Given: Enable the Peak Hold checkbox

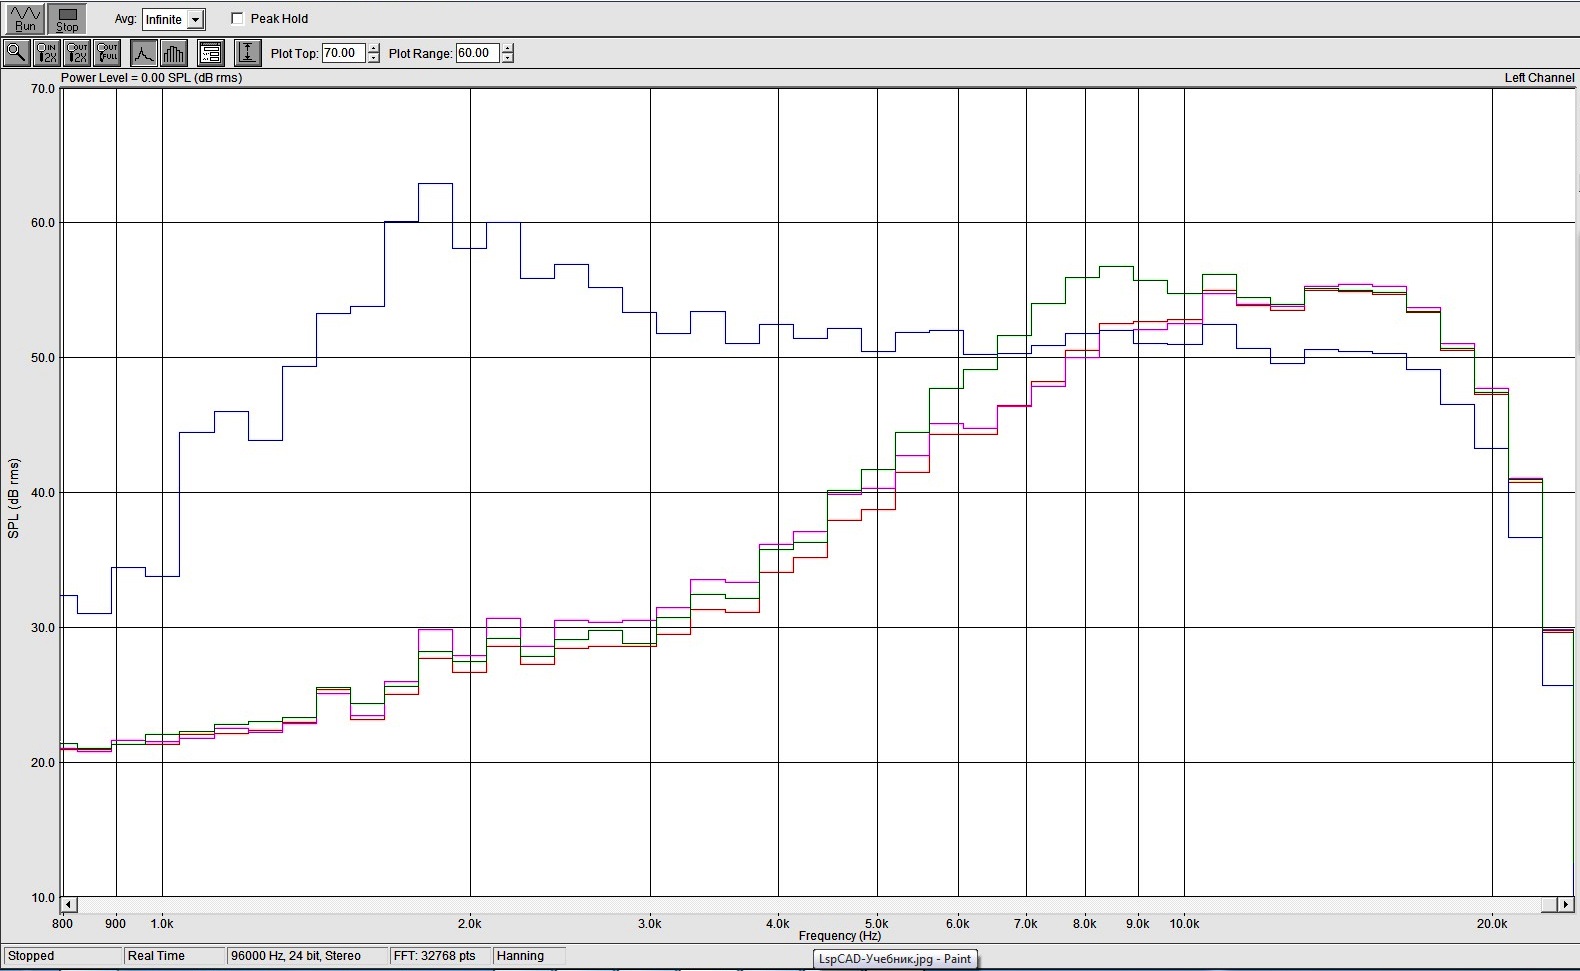Looking at the screenshot, I should pyautogui.click(x=237, y=18).
